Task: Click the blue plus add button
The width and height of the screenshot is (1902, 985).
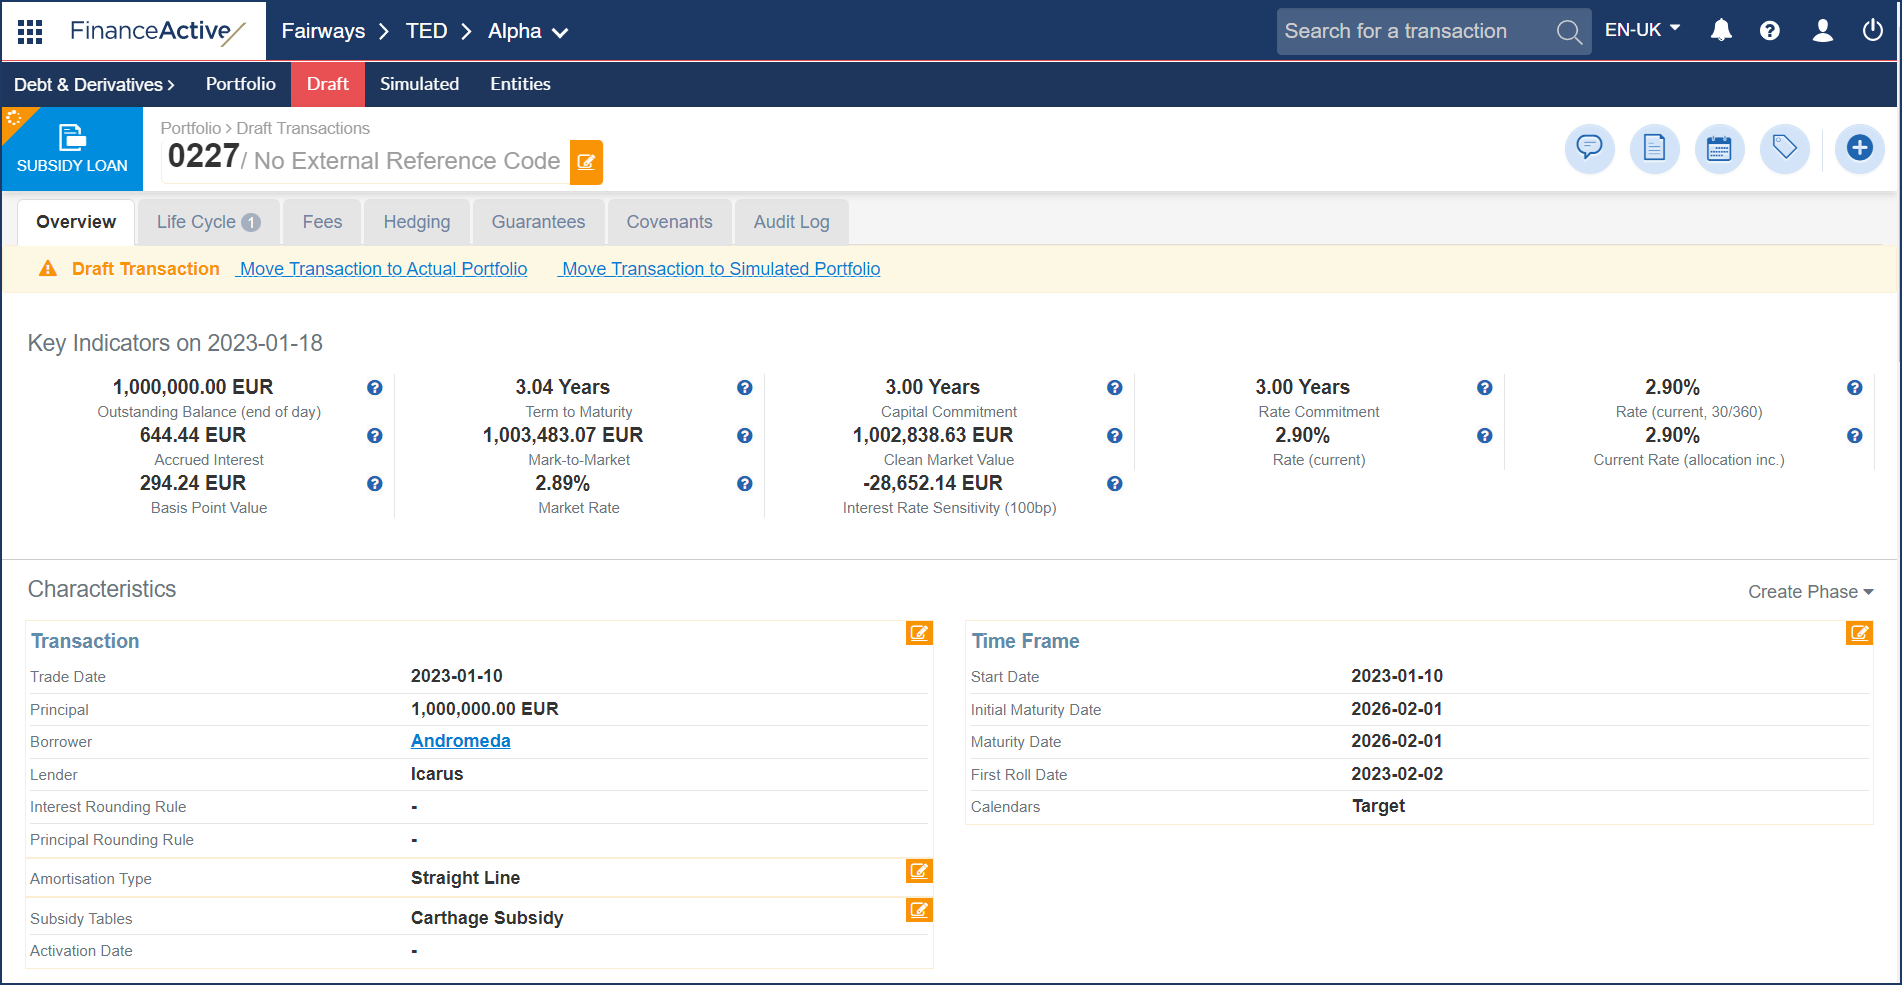Action: [x=1859, y=149]
